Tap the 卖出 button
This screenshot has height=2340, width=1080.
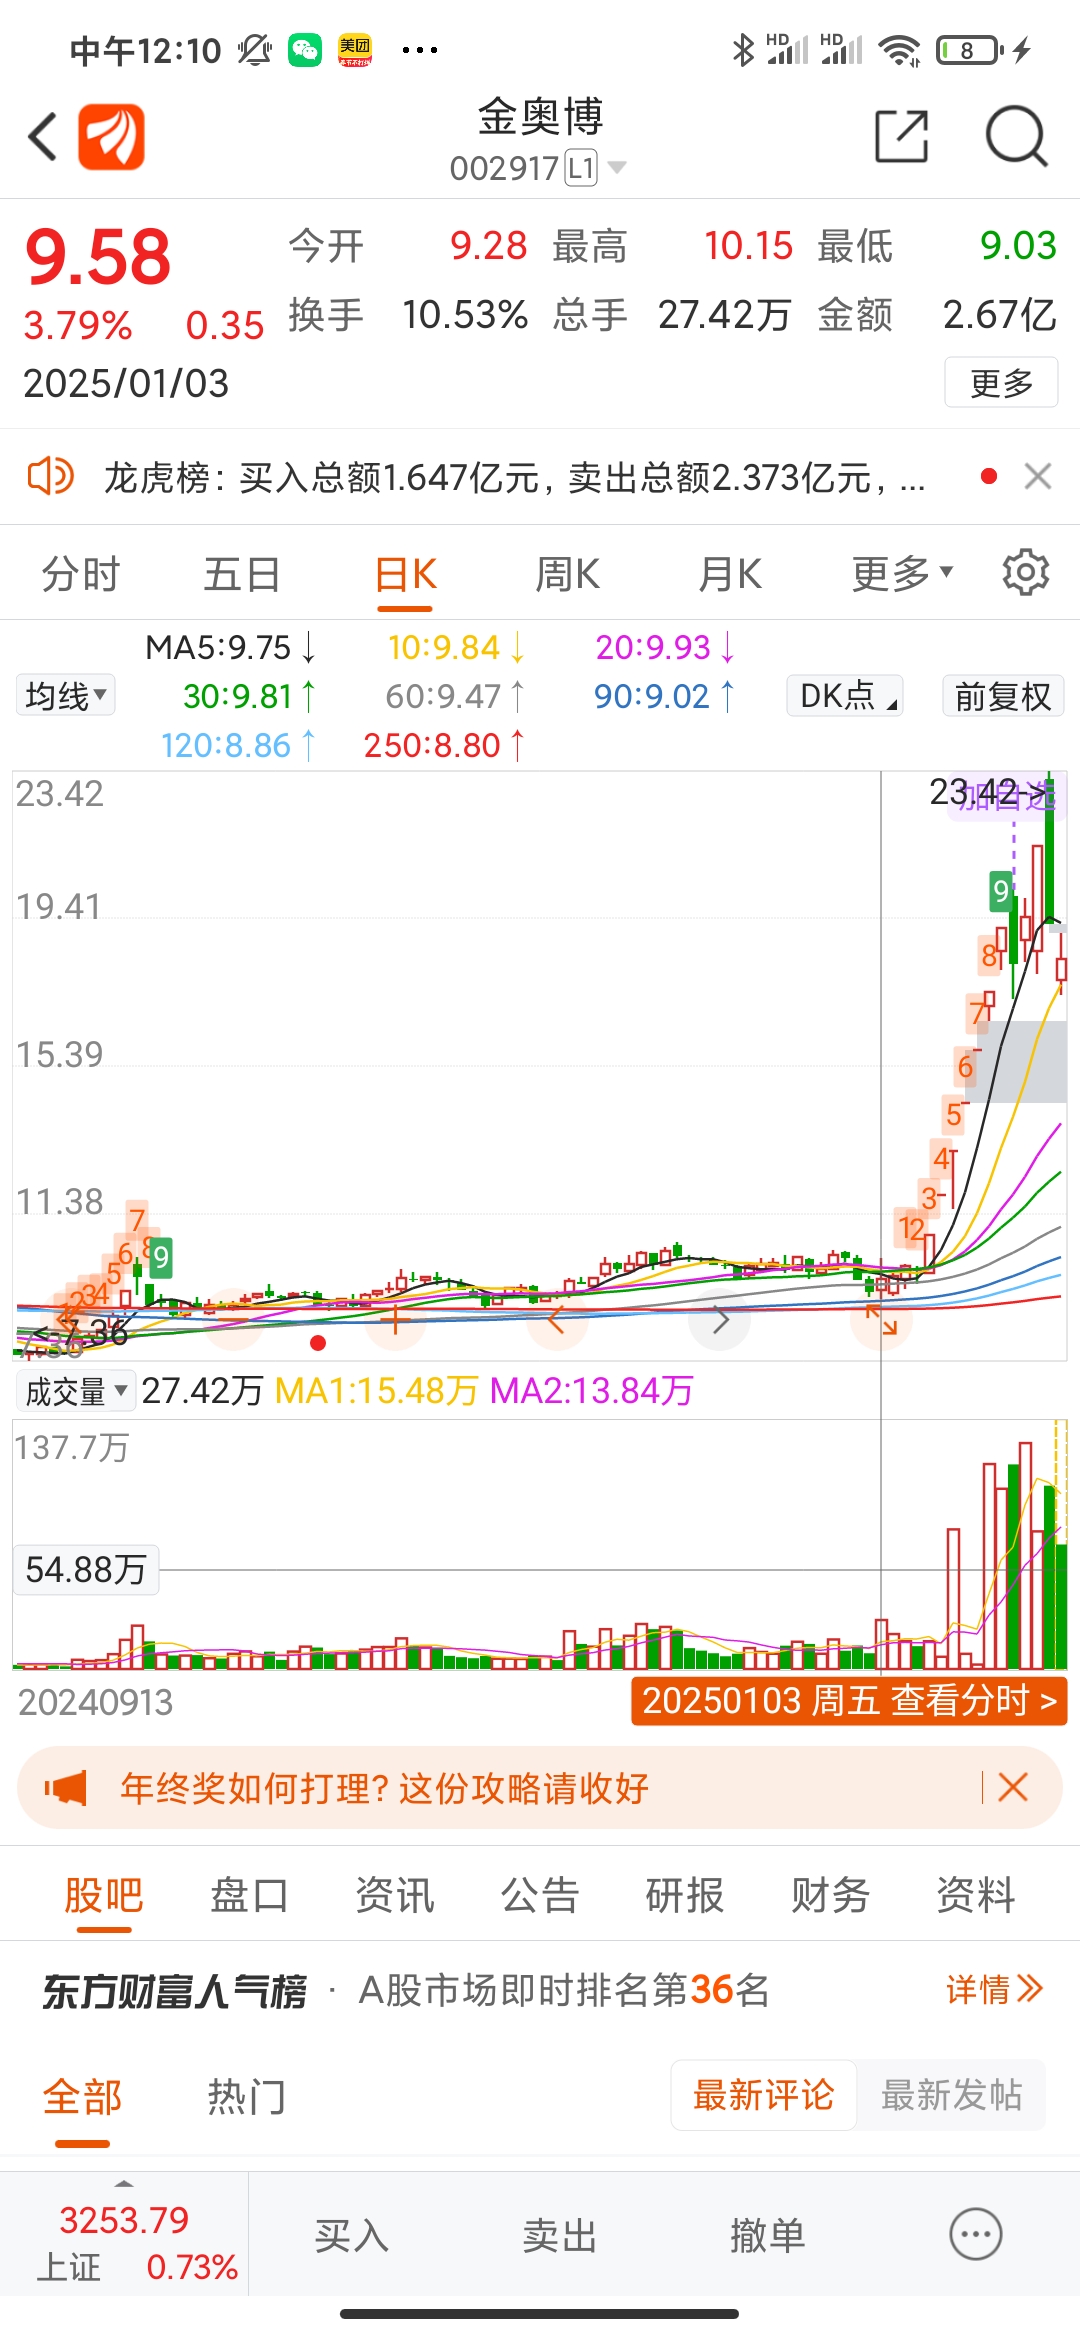tap(559, 2235)
